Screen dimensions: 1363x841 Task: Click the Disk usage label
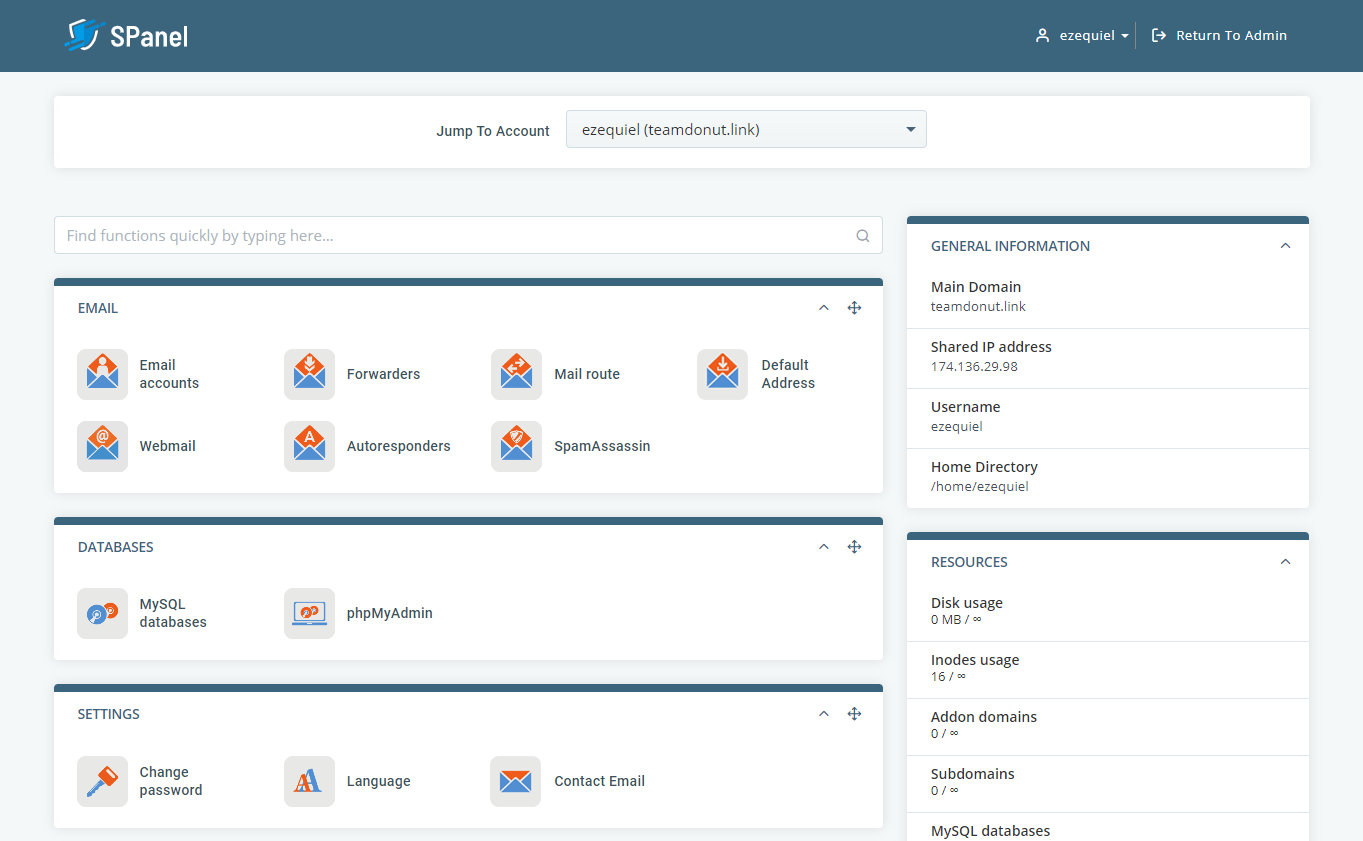(966, 603)
